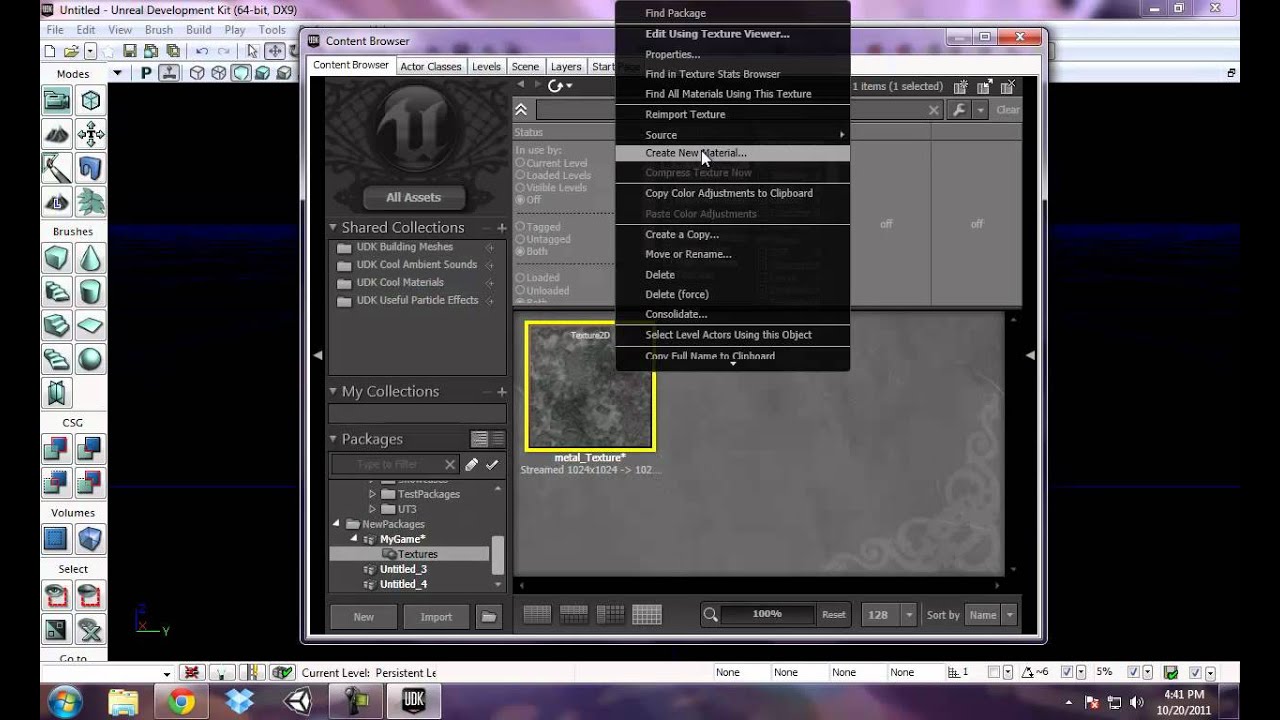This screenshot has height=720, width=1280.
Task: Apply CSG Add operation
Action: click(x=56, y=449)
